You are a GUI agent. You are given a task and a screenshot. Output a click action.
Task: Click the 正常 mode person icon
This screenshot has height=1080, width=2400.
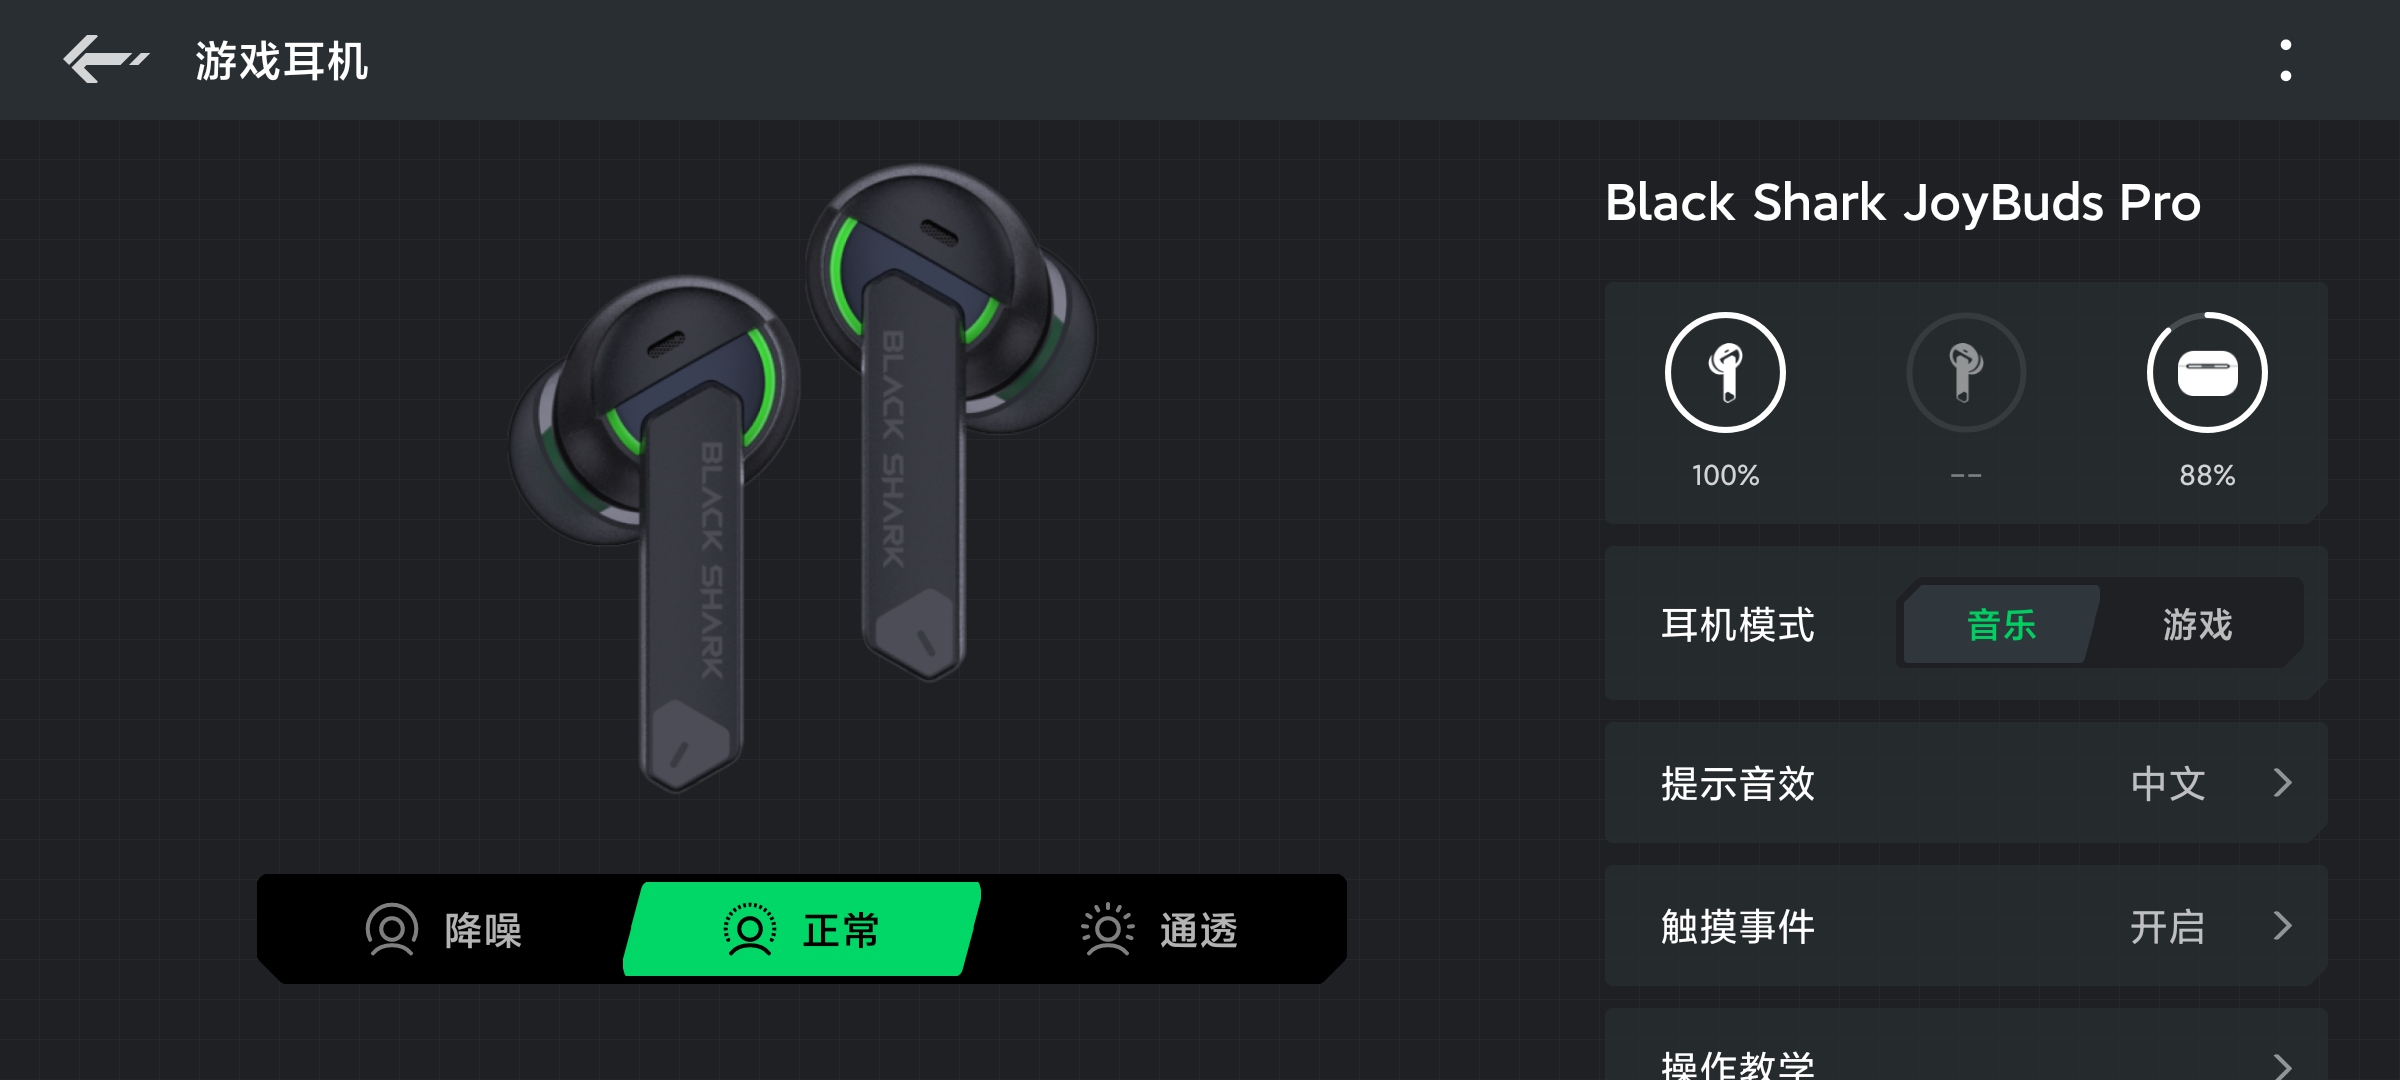click(x=749, y=930)
